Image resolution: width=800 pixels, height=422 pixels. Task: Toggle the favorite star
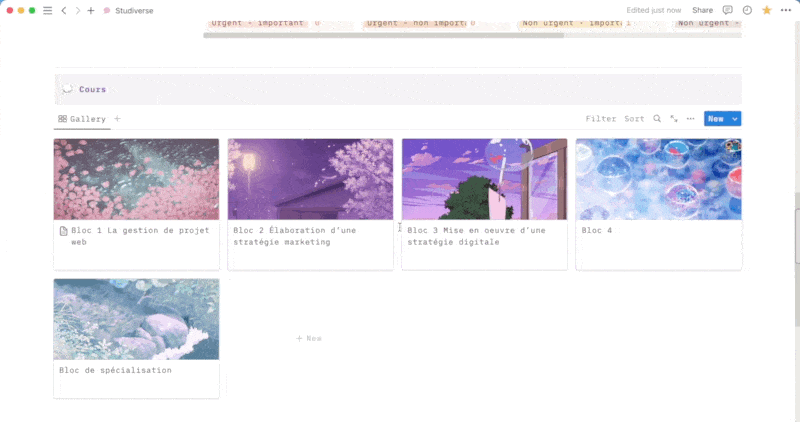766,10
